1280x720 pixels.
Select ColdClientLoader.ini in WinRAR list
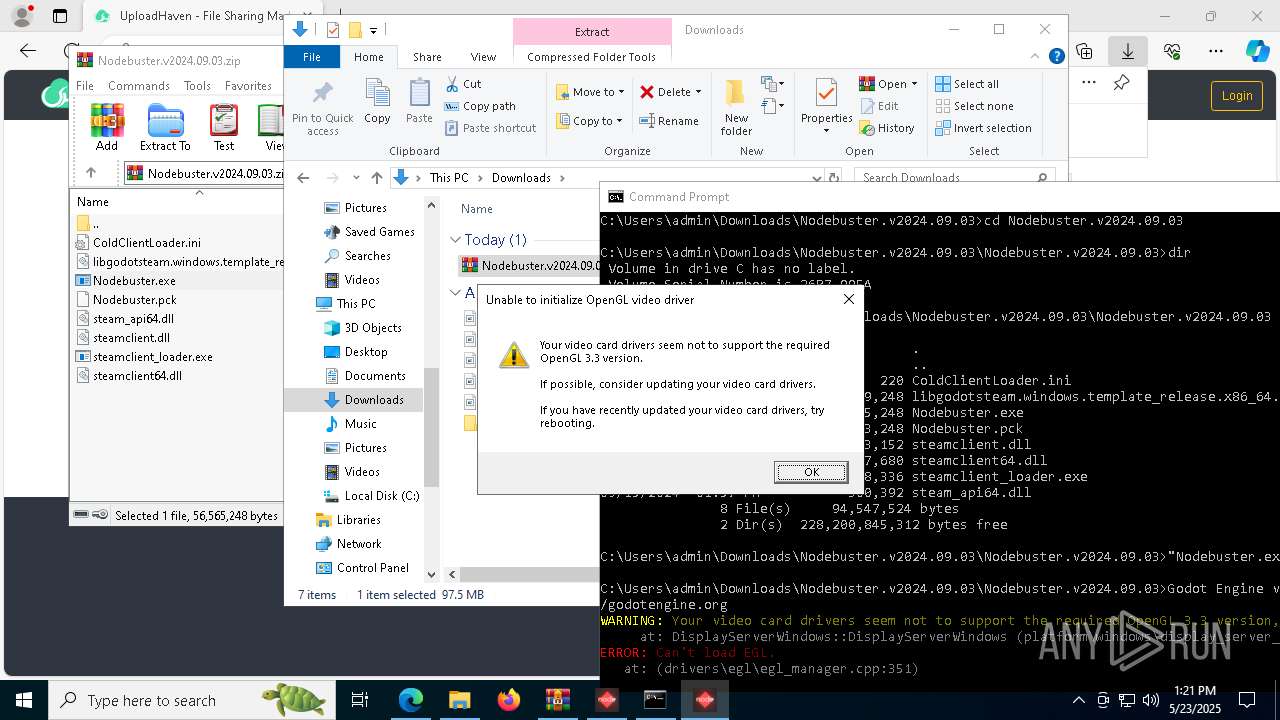146,243
